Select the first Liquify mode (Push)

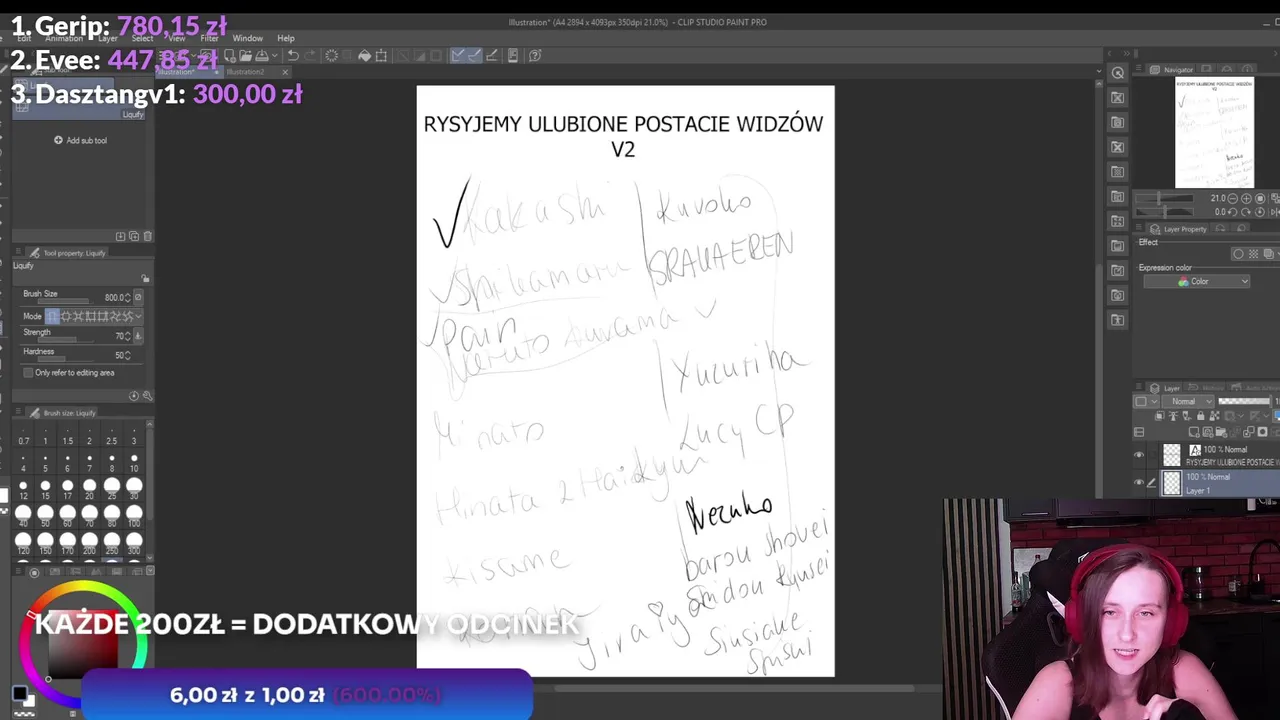click(53, 316)
